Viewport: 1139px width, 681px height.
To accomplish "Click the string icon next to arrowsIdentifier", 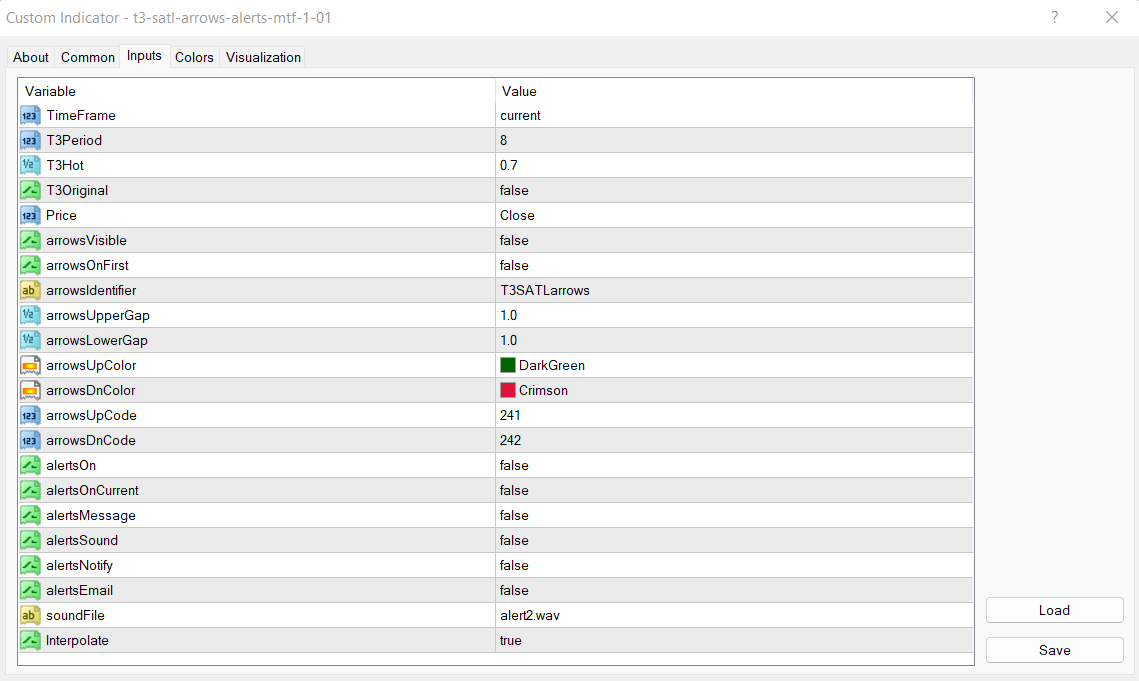I will pyautogui.click(x=30, y=291).
